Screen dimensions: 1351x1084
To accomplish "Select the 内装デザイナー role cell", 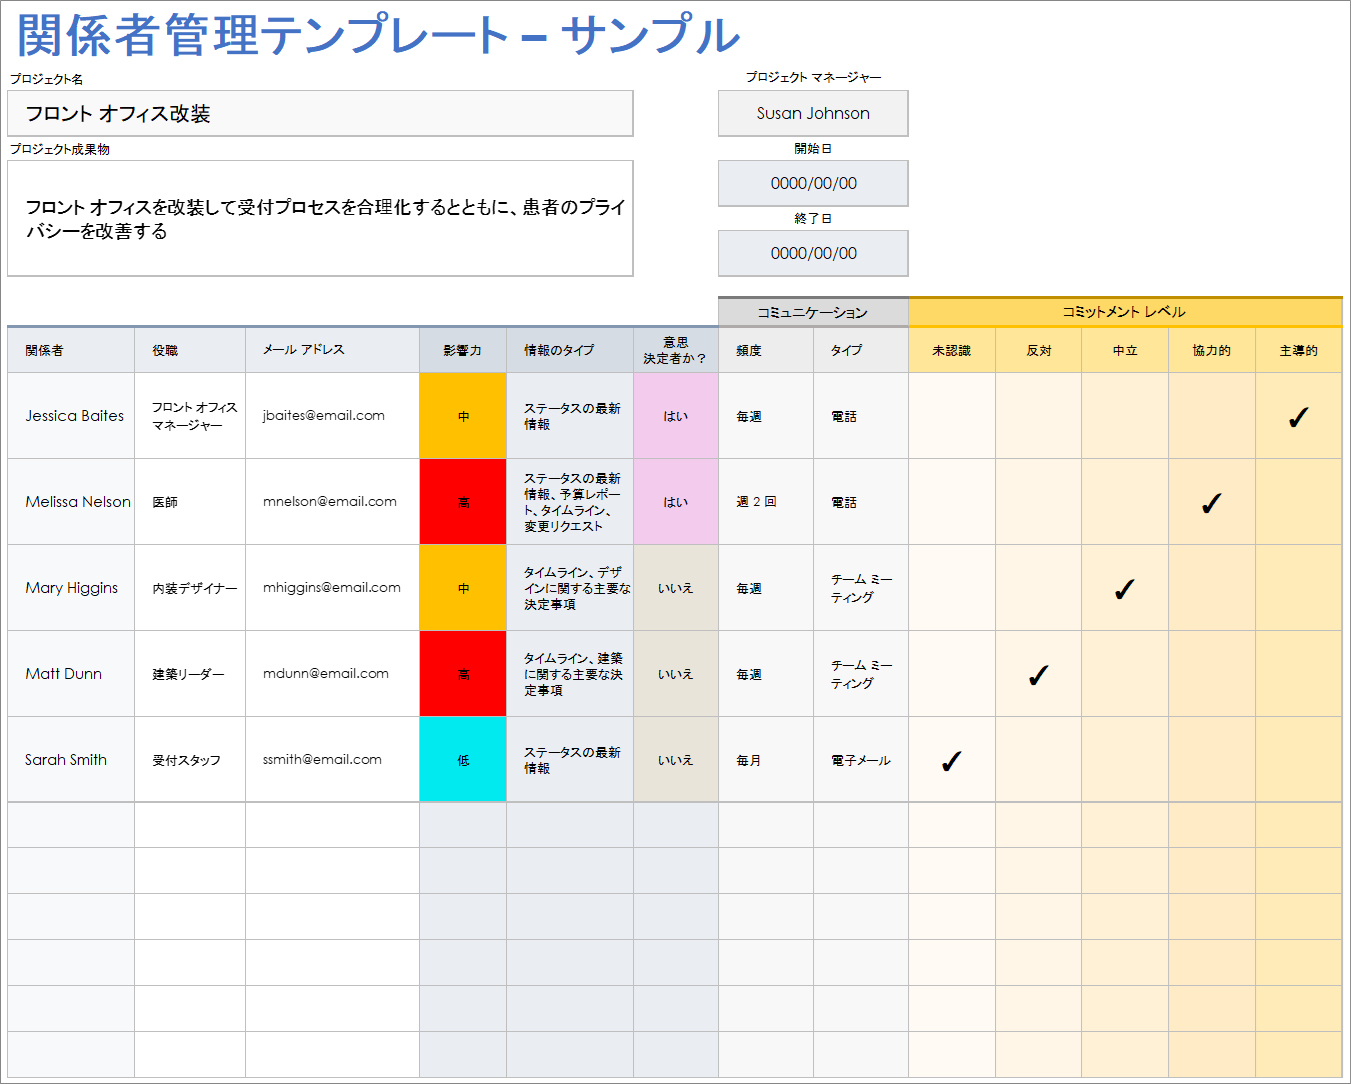I will point(190,588).
